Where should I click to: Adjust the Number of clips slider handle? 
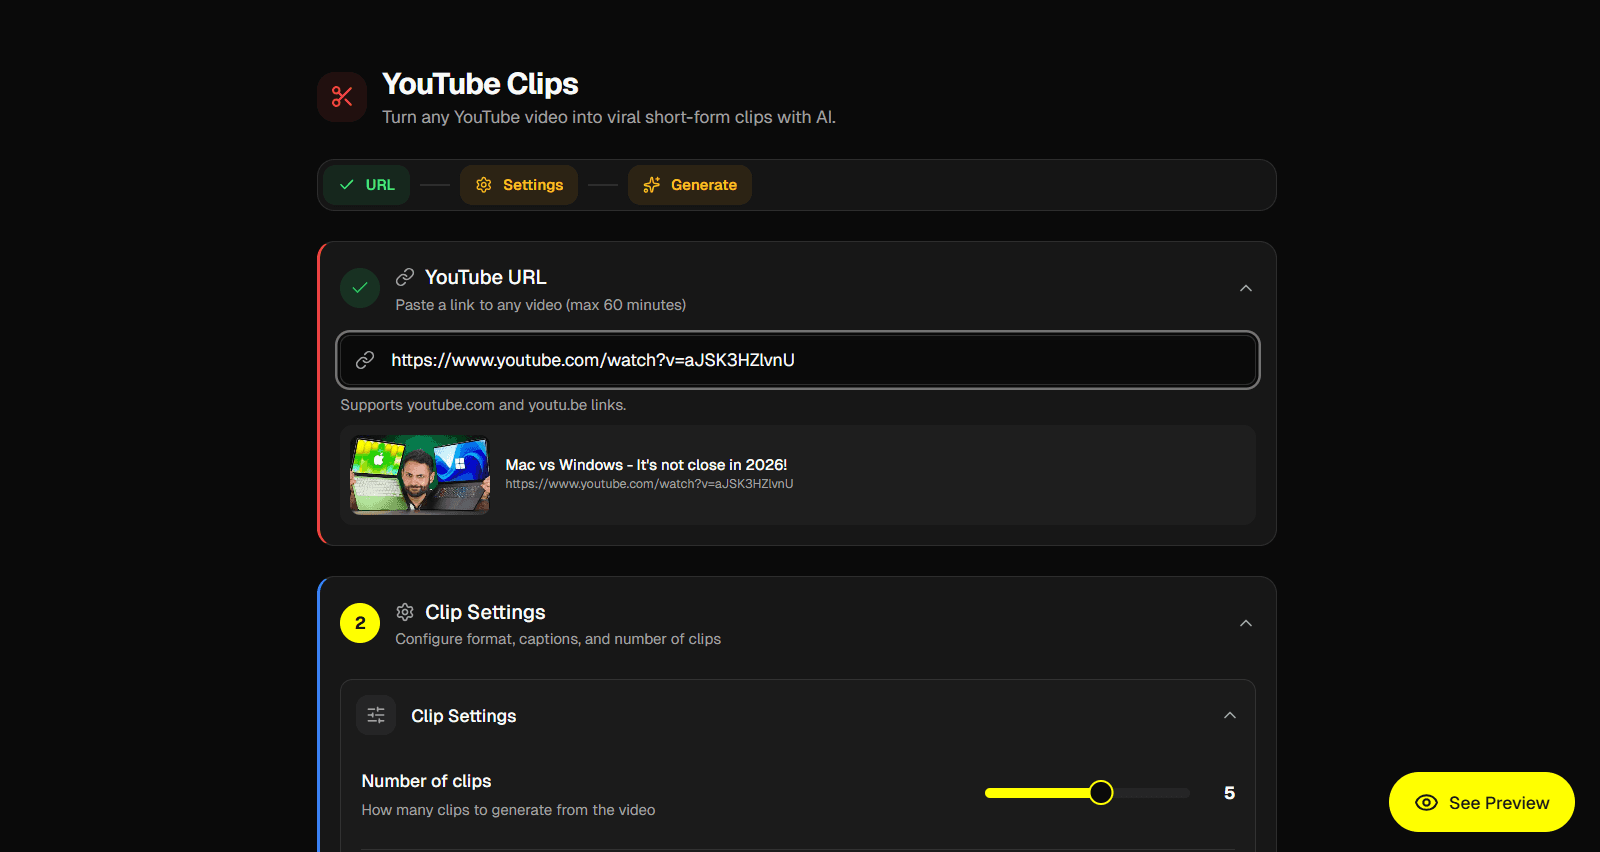click(1101, 793)
